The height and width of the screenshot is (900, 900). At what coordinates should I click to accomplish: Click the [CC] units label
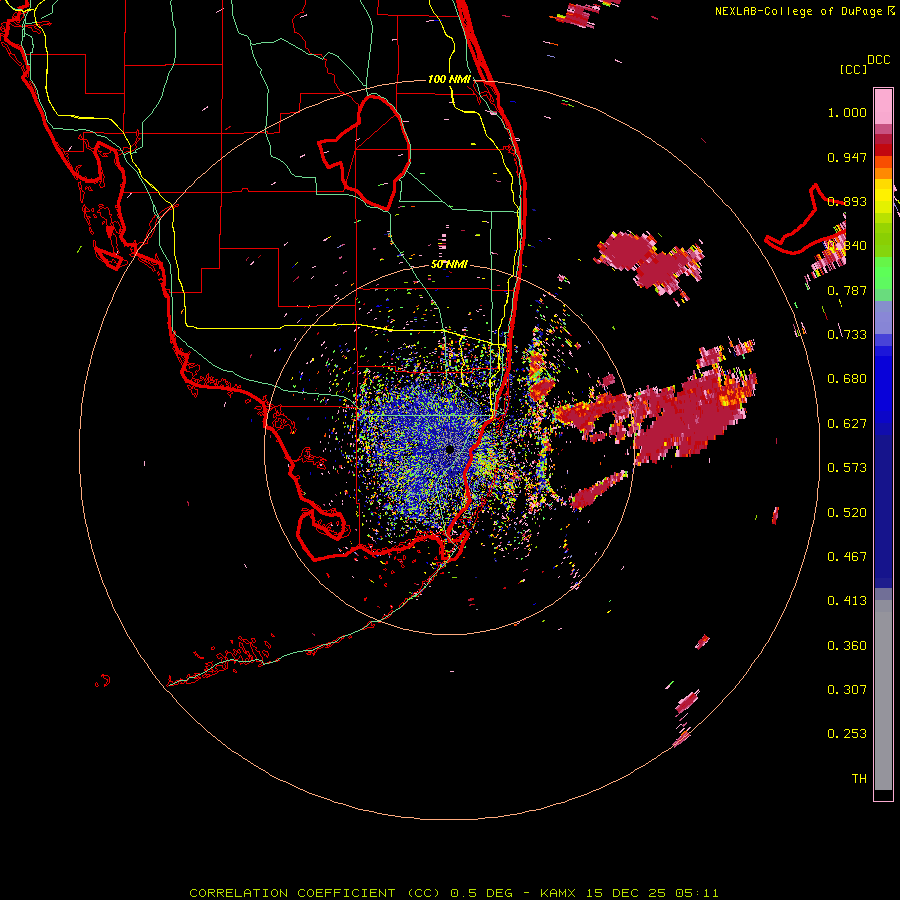click(853, 70)
